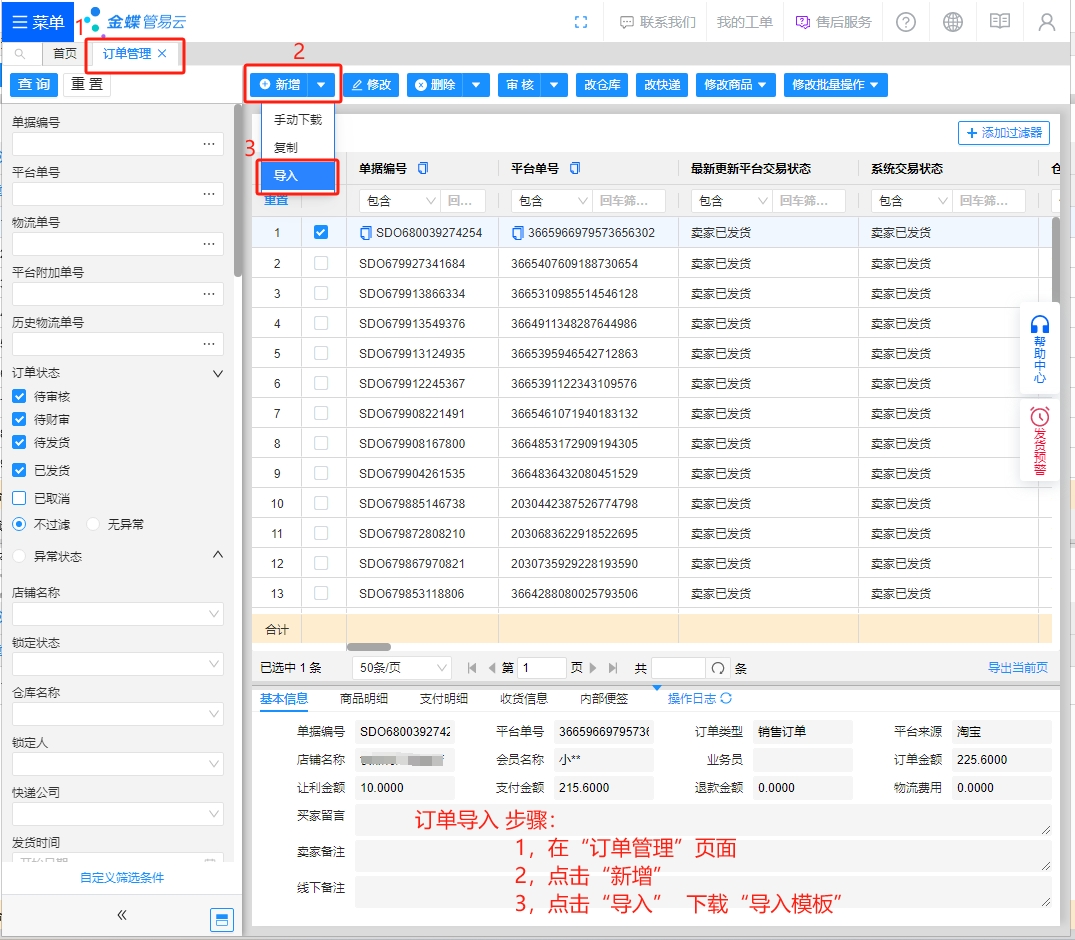This screenshot has height=940, width=1075.
Task: Click the copy icon next to 单据编号 header
Action: pyautogui.click(x=423, y=168)
